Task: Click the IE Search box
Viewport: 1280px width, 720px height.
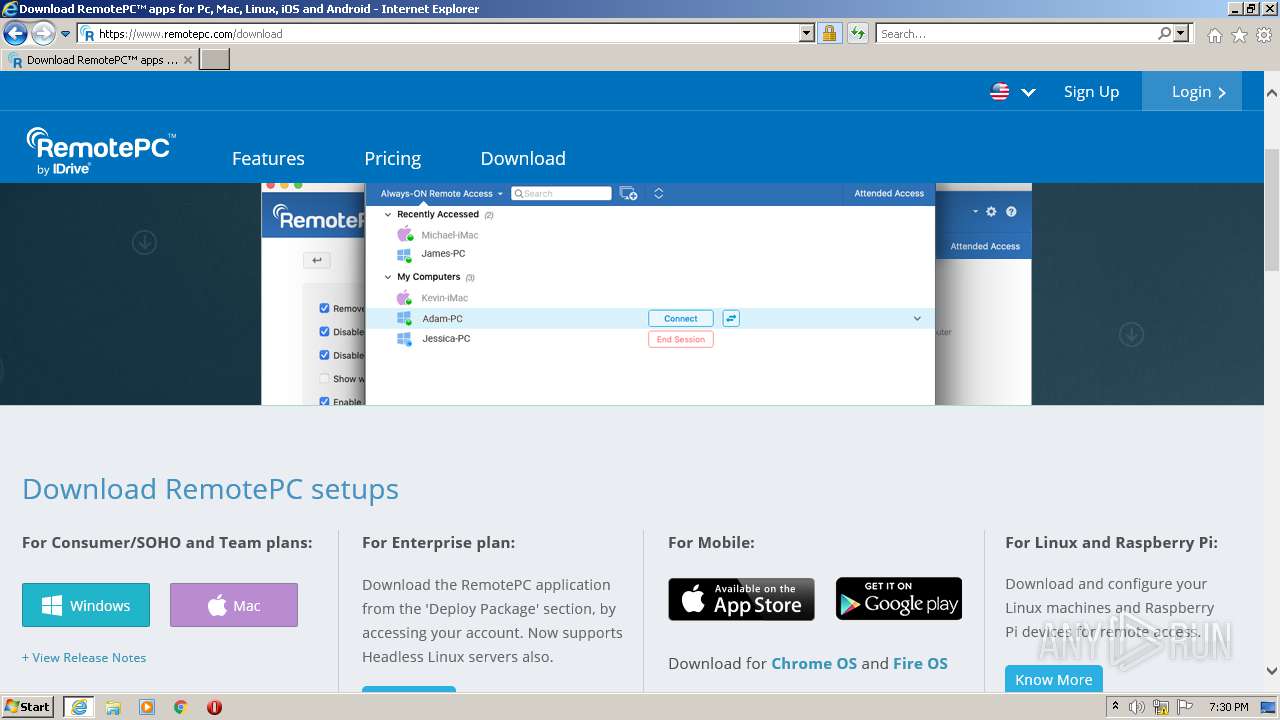Action: point(1015,34)
